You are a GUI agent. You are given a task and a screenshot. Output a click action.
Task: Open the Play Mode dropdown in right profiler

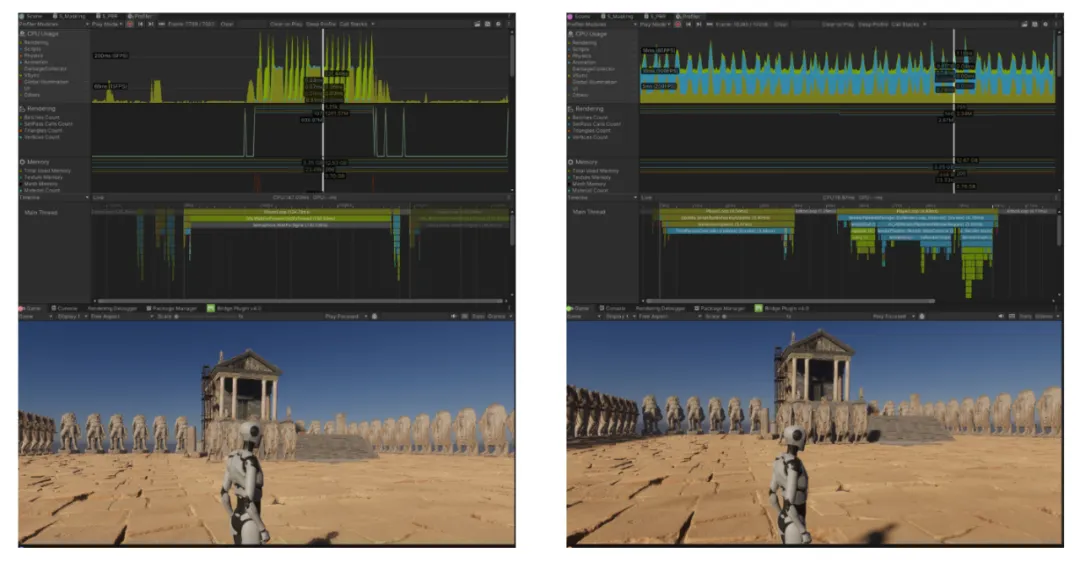[652, 24]
